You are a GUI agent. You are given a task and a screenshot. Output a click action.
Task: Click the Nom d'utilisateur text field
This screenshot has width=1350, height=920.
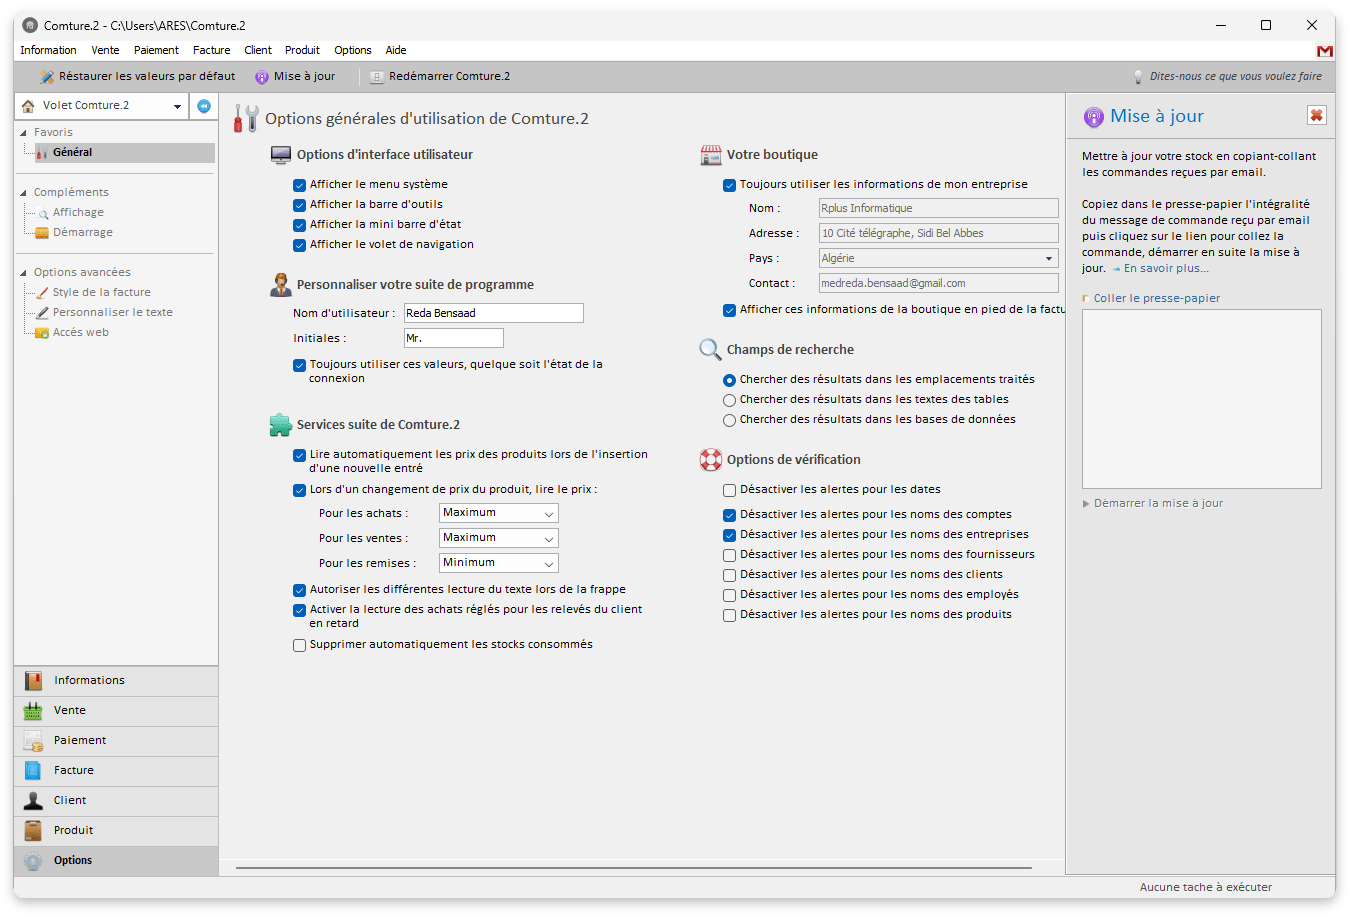493,313
